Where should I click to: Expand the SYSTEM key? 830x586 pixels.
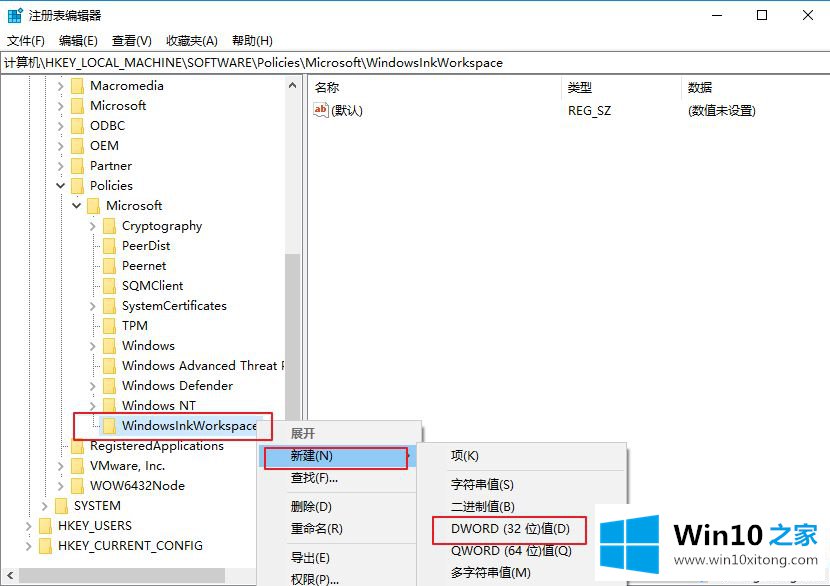pos(44,506)
